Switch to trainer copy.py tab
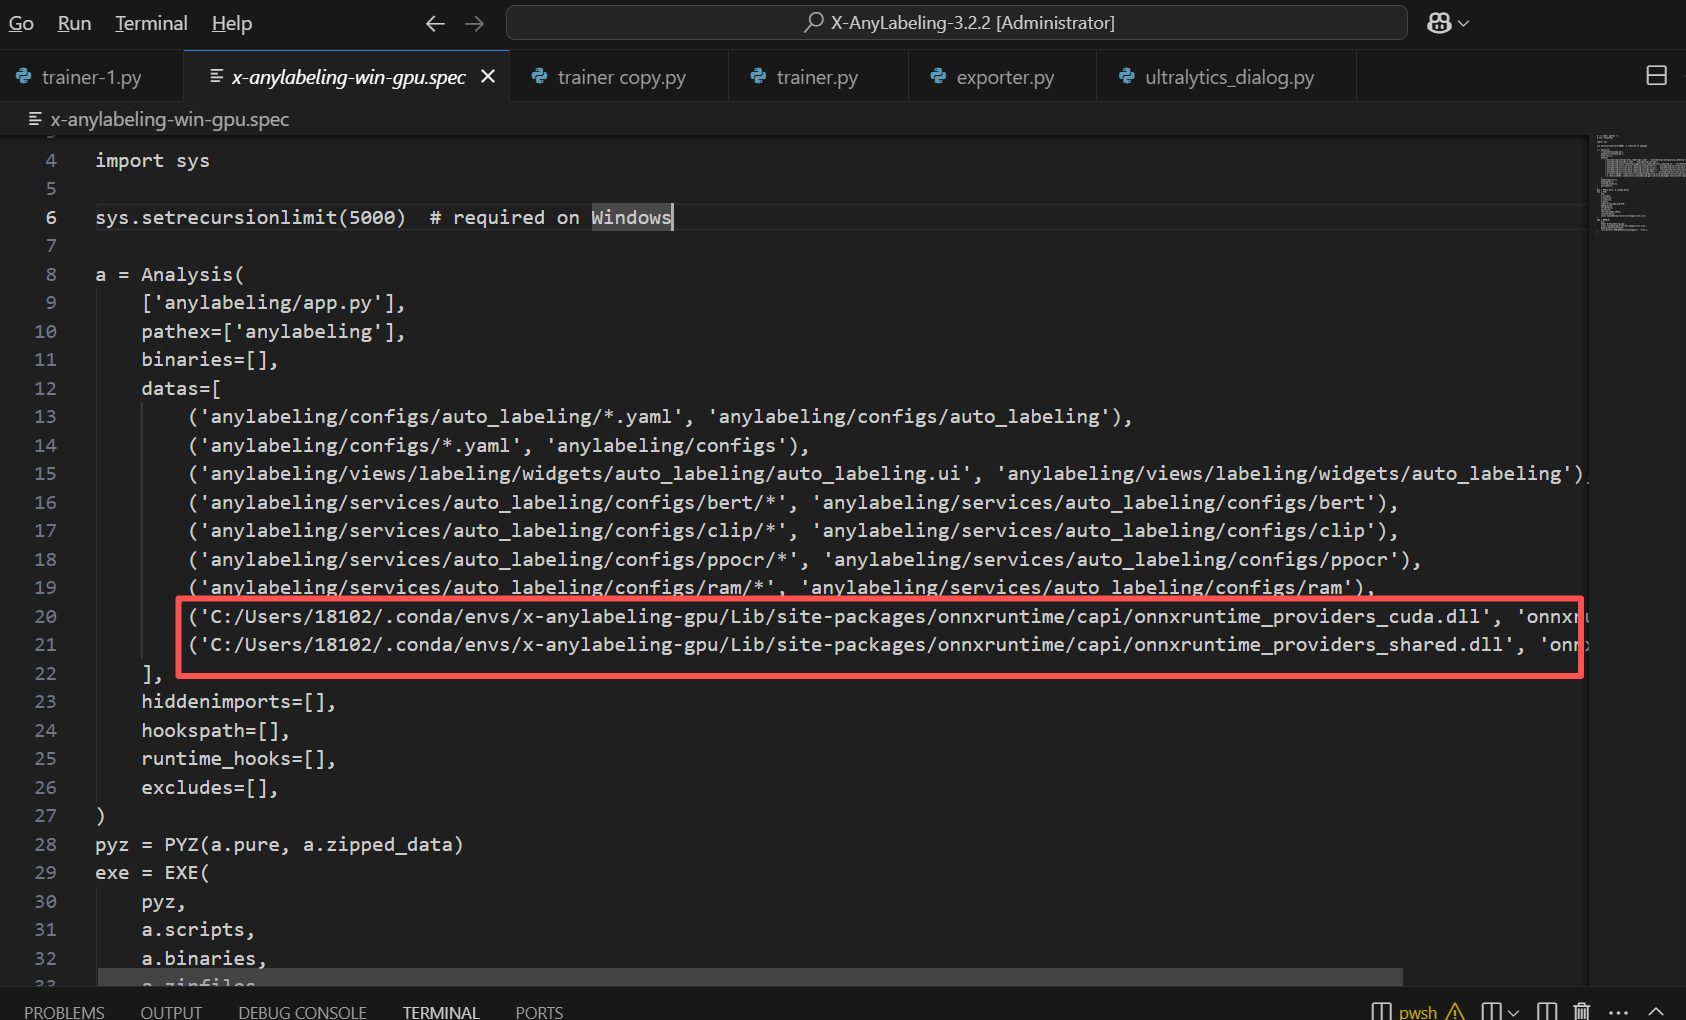 620,77
